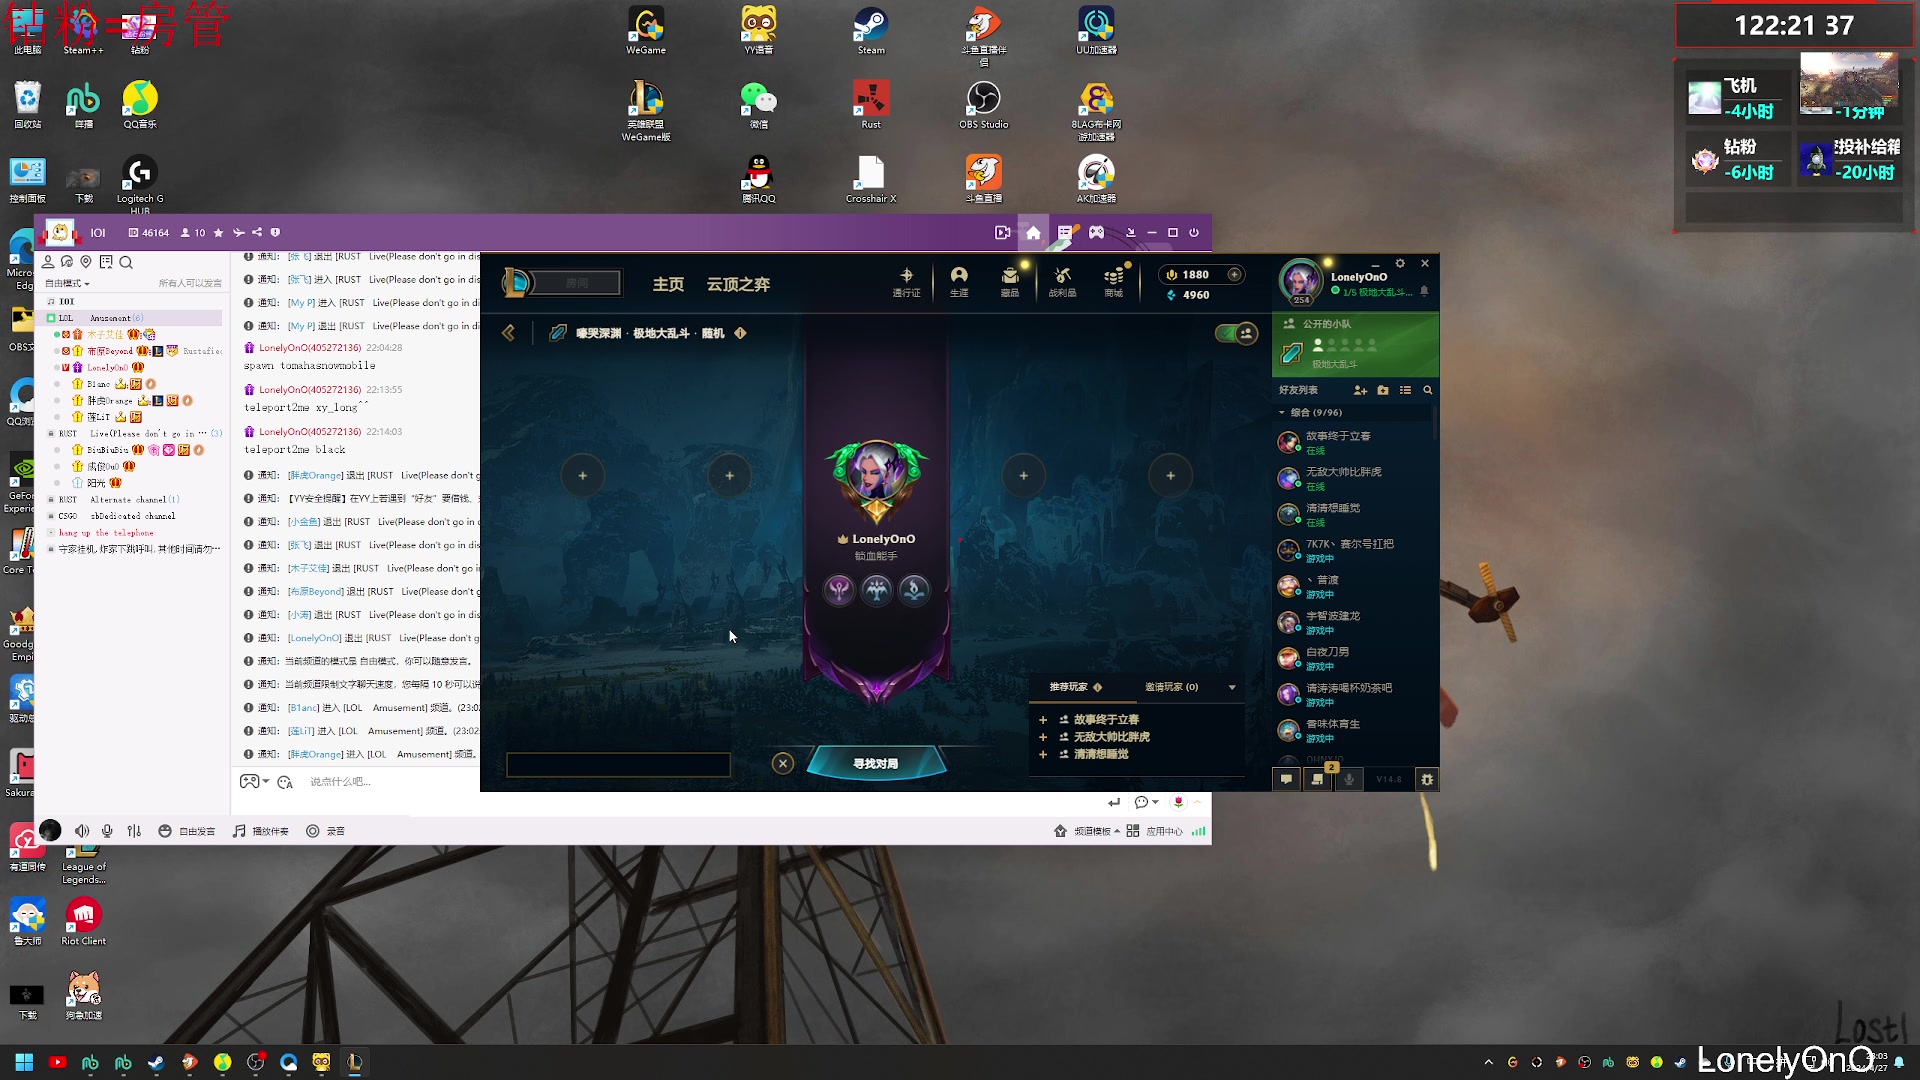1920x1080 pixels.
Task: Open 应用中心 app center in YY
Action: 1154,831
